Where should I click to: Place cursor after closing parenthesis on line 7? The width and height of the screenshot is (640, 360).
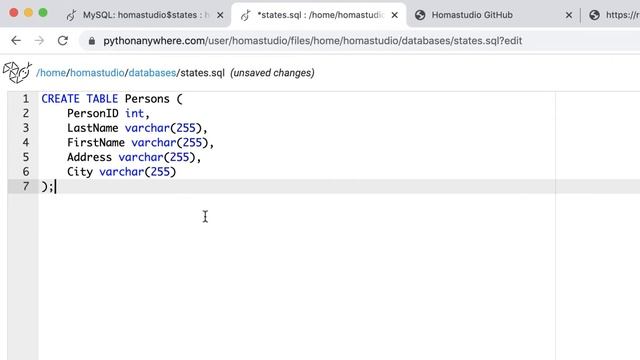pos(49,187)
